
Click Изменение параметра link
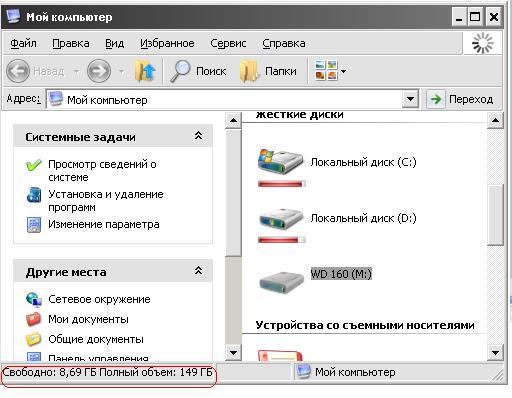(x=104, y=224)
